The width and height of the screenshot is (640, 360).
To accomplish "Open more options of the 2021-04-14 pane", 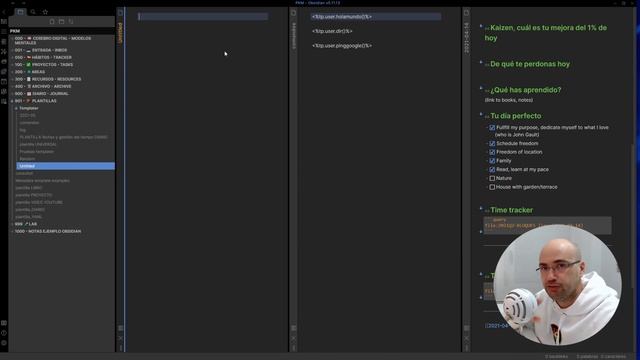I will pos(467,348).
